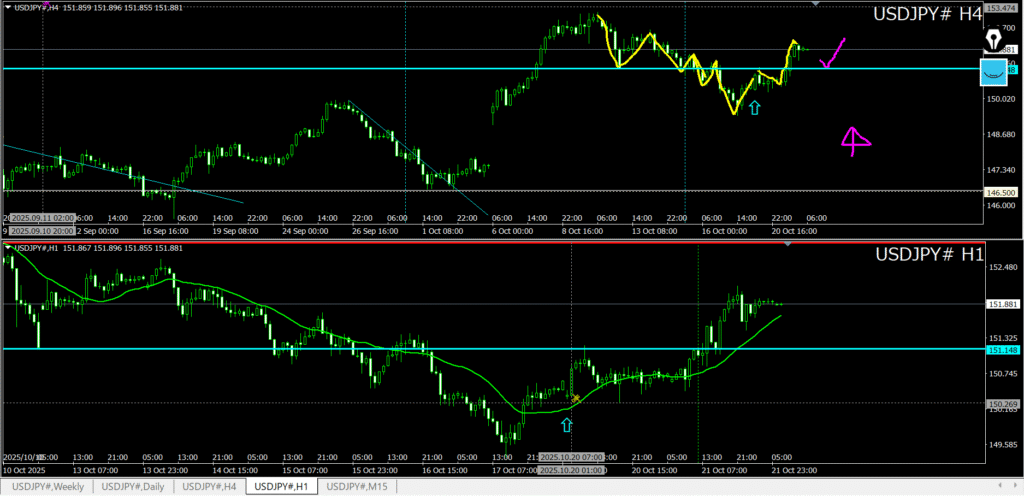Select the cyan up arrow on H1 chart
This screenshot has height=496, width=1024.
(567, 424)
